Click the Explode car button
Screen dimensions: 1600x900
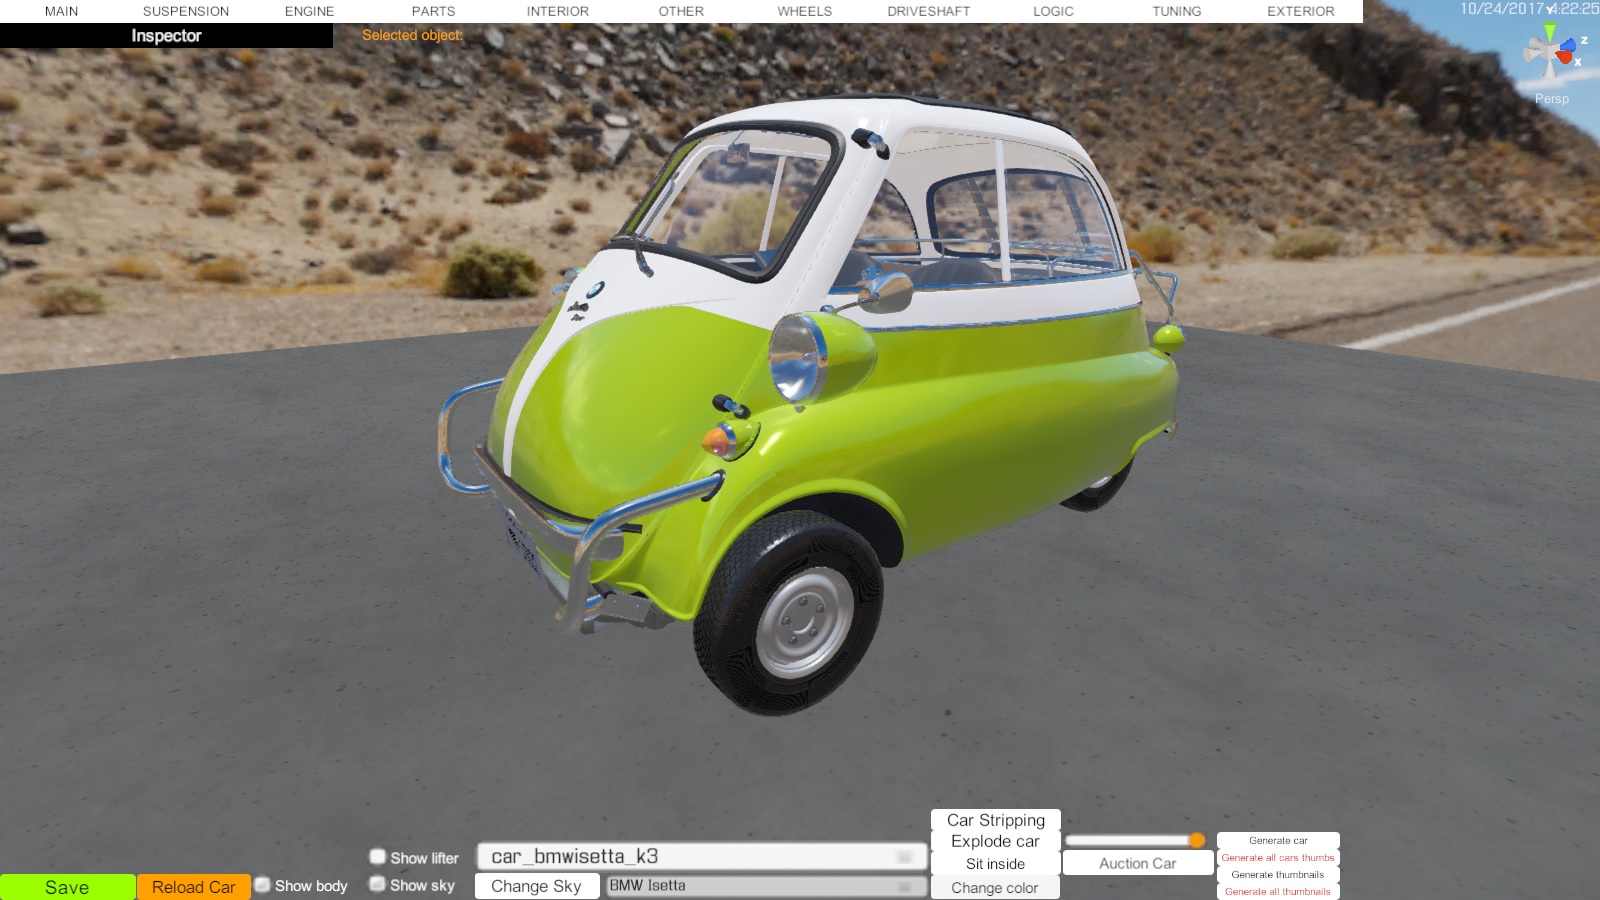[995, 841]
